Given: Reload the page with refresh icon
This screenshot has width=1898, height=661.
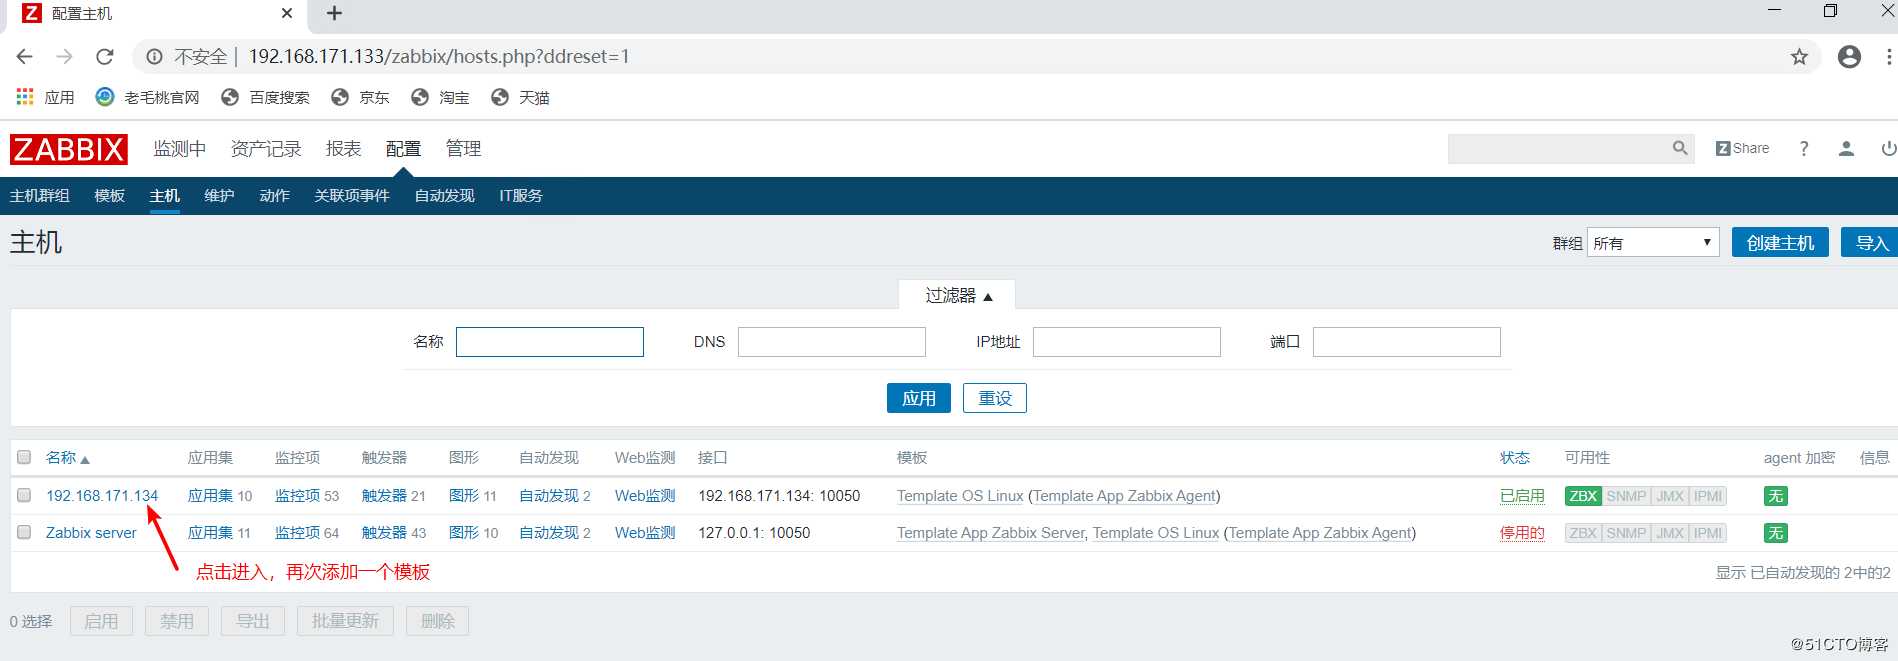Looking at the screenshot, I should 105,57.
